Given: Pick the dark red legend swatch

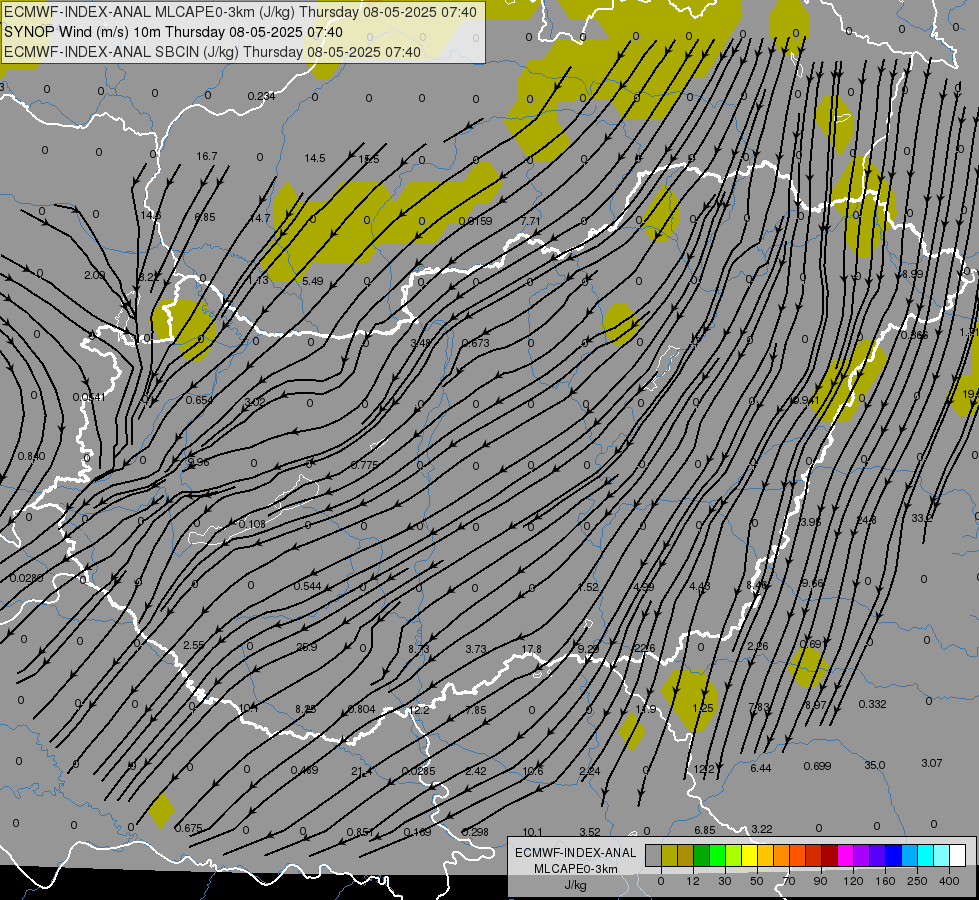Looking at the screenshot, I should [829, 856].
